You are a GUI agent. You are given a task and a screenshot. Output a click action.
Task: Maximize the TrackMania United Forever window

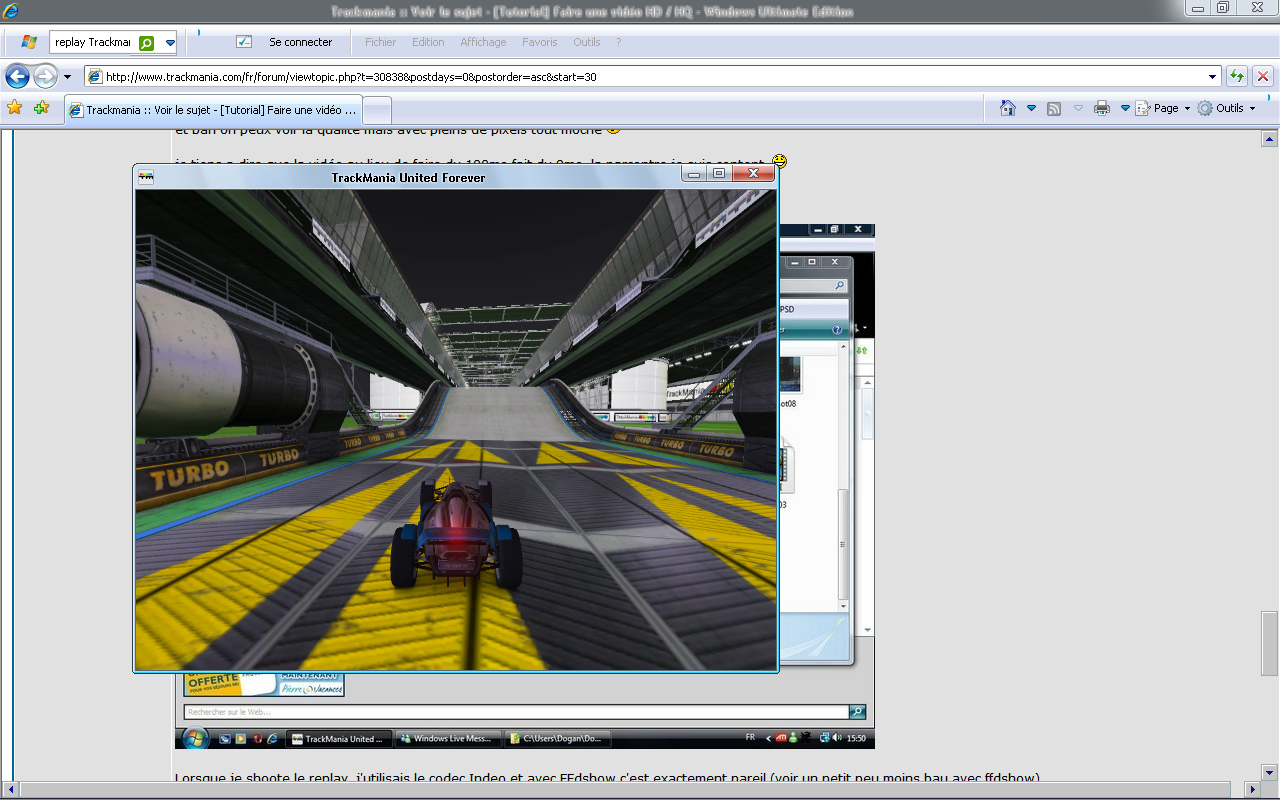click(719, 174)
